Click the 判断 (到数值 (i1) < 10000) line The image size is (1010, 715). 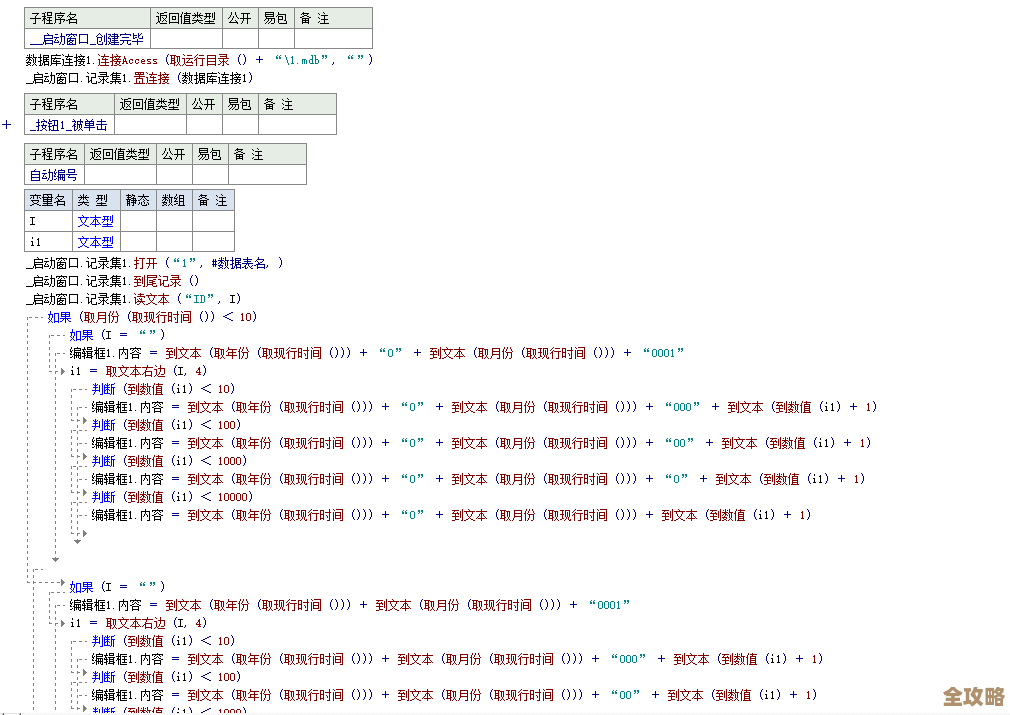pos(171,497)
